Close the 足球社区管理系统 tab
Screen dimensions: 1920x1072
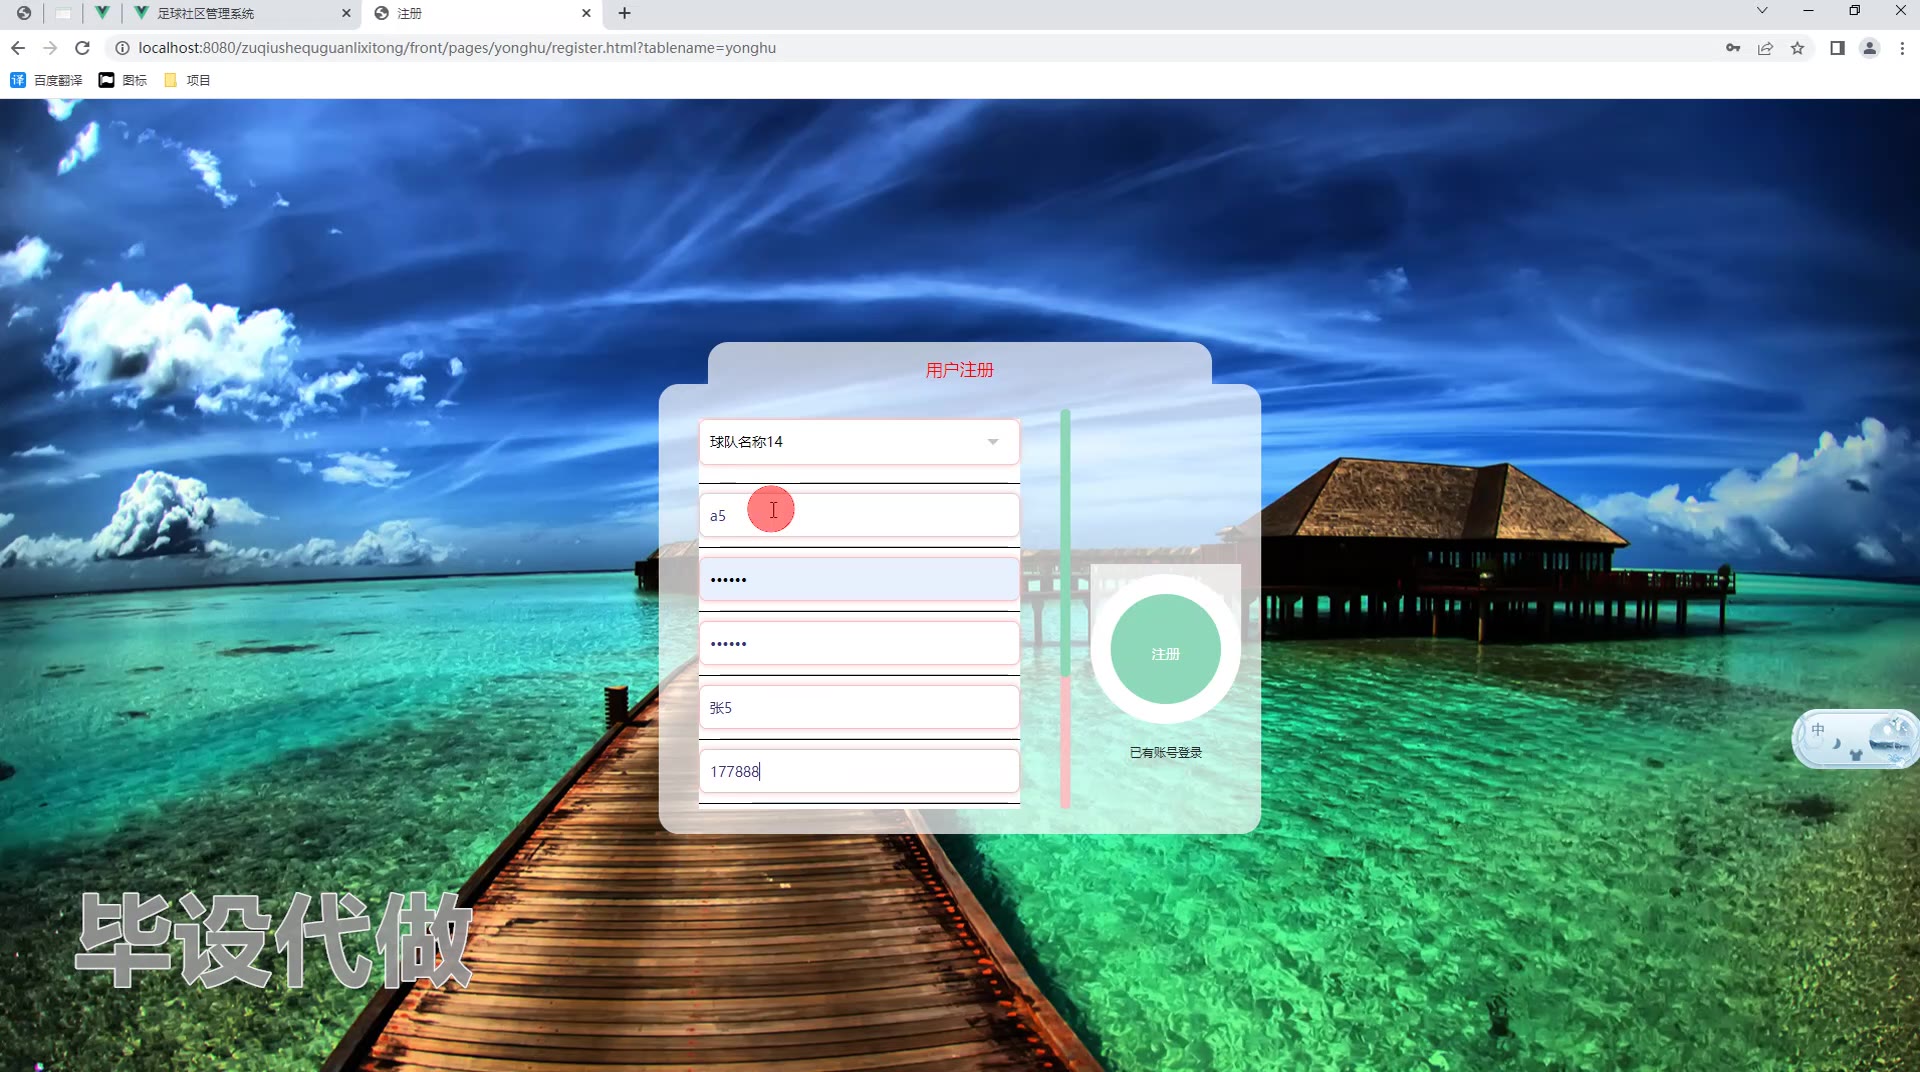[346, 13]
